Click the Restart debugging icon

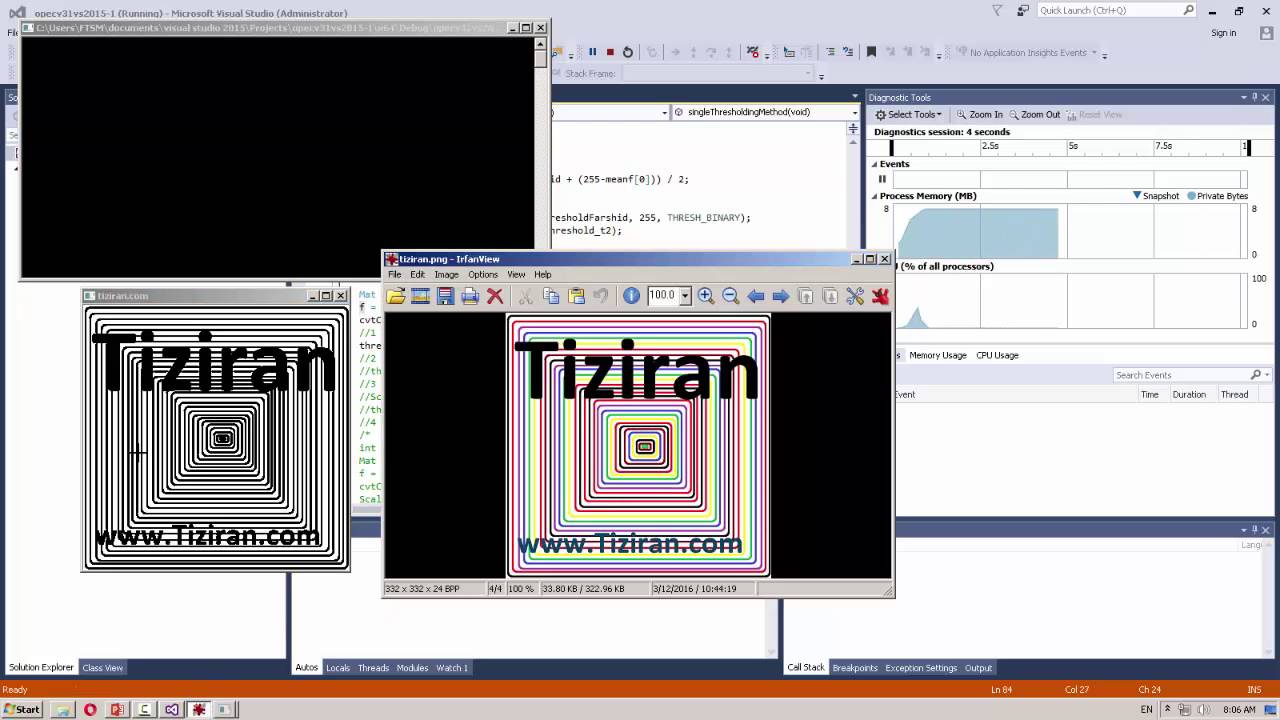point(628,52)
